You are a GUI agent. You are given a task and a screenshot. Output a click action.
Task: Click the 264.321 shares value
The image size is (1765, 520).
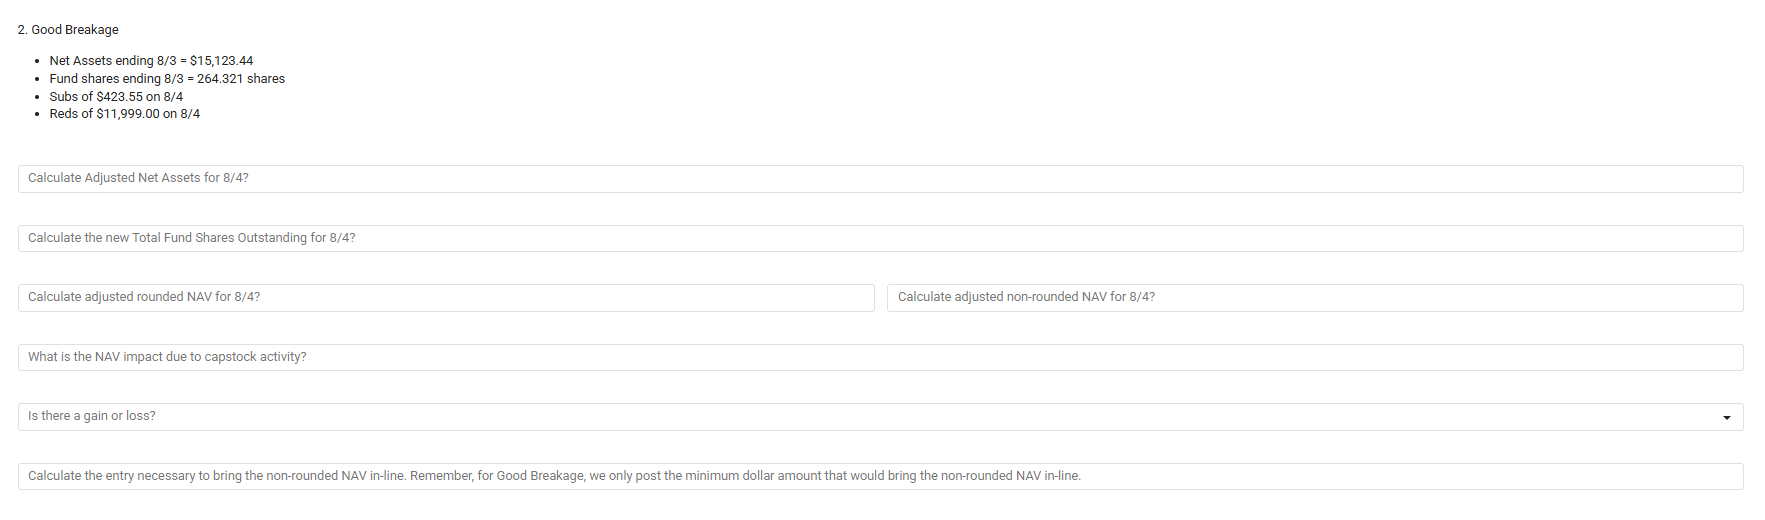241,79
